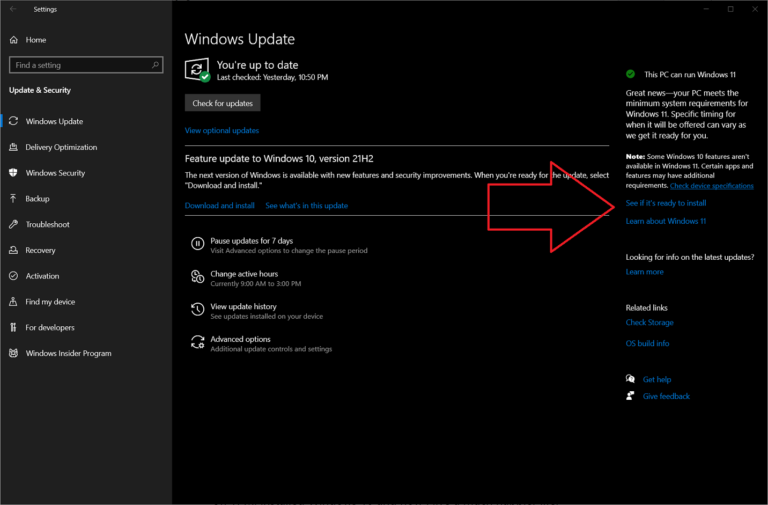This screenshot has width=768, height=505.
Task: Click the Find my device icon
Action: [x=14, y=302]
